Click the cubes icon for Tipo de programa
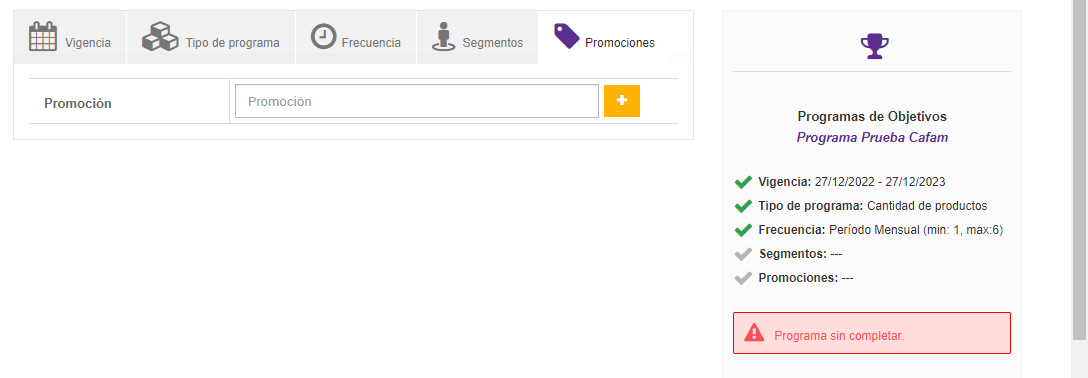The height and width of the screenshot is (378, 1088). pos(160,36)
